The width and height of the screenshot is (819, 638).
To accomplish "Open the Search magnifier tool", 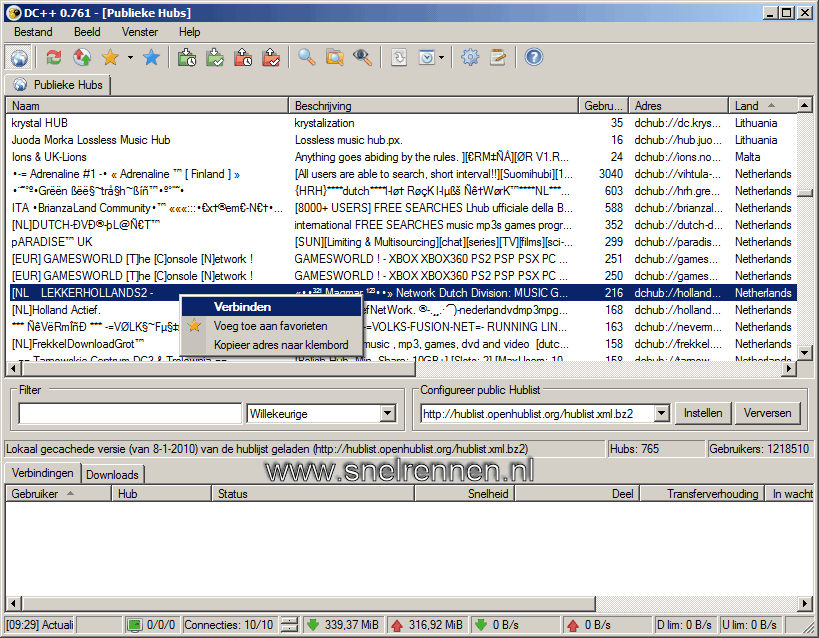I will 307,57.
